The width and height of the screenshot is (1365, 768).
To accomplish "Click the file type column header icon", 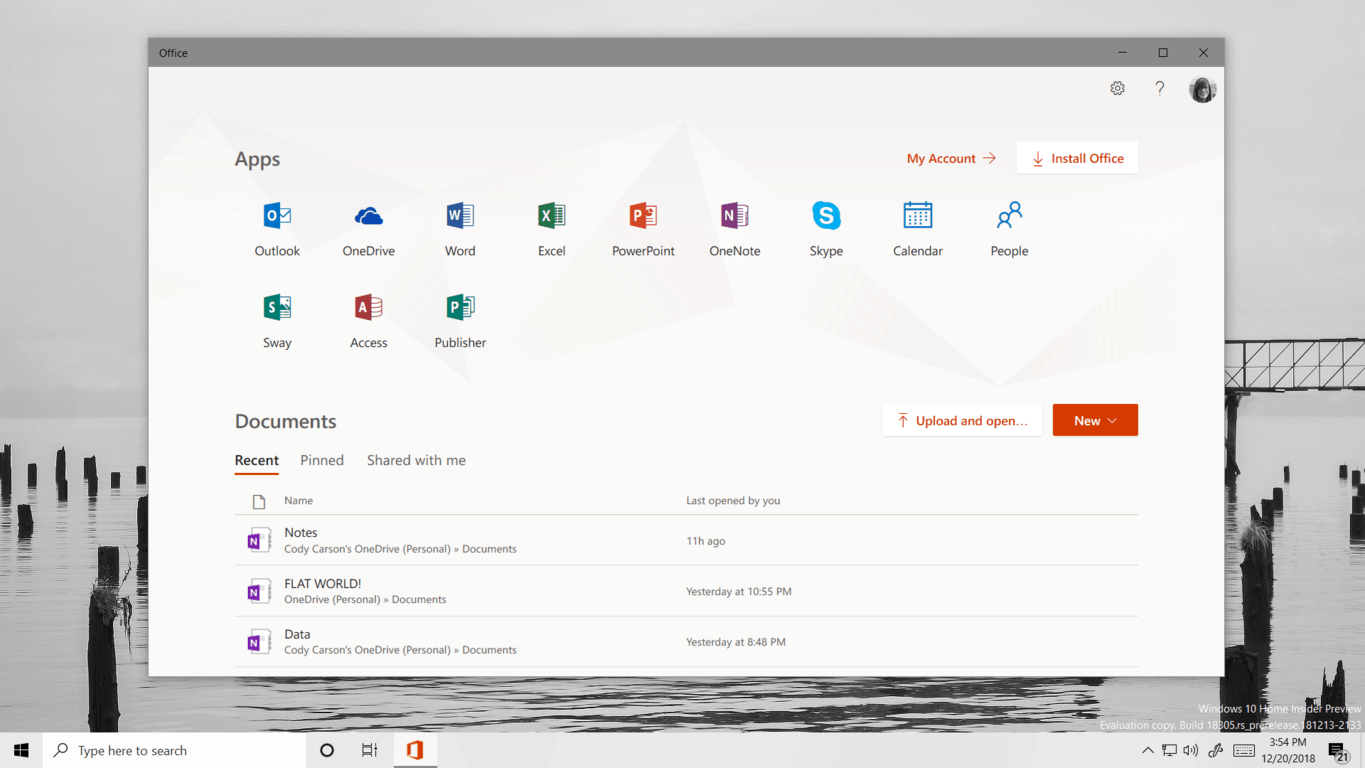I will coord(259,501).
